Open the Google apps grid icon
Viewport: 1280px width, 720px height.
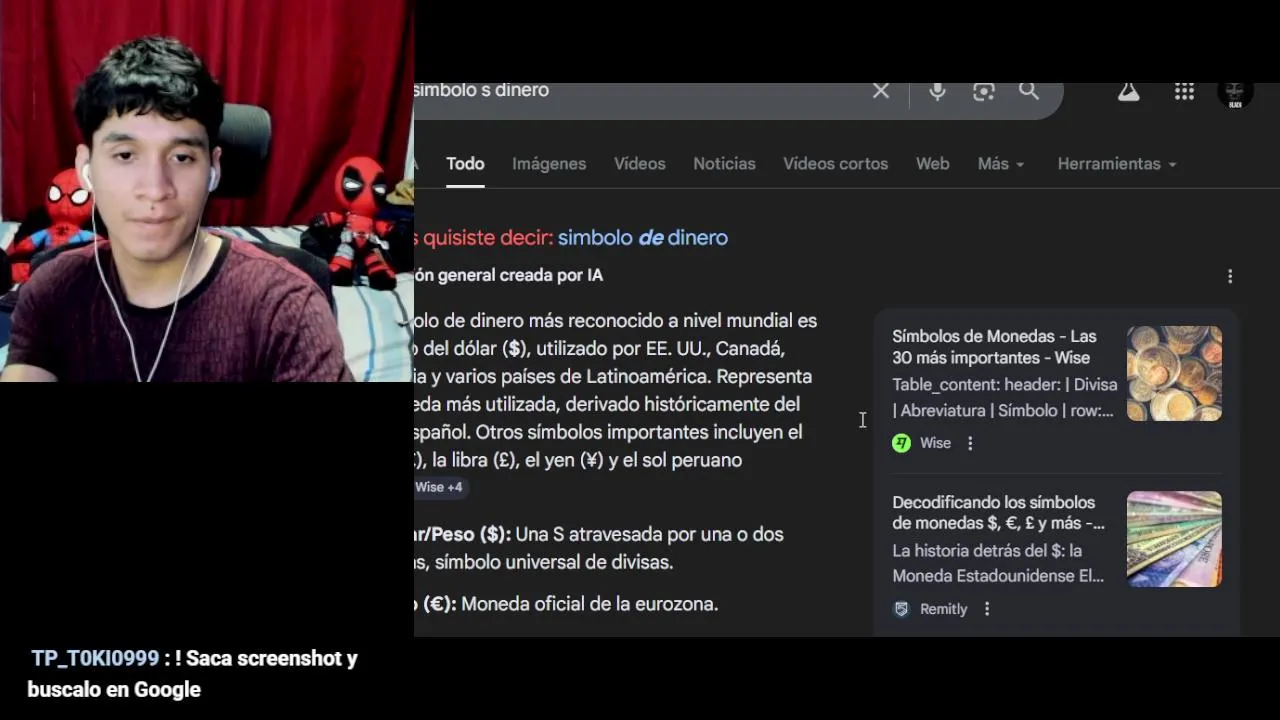click(1184, 91)
